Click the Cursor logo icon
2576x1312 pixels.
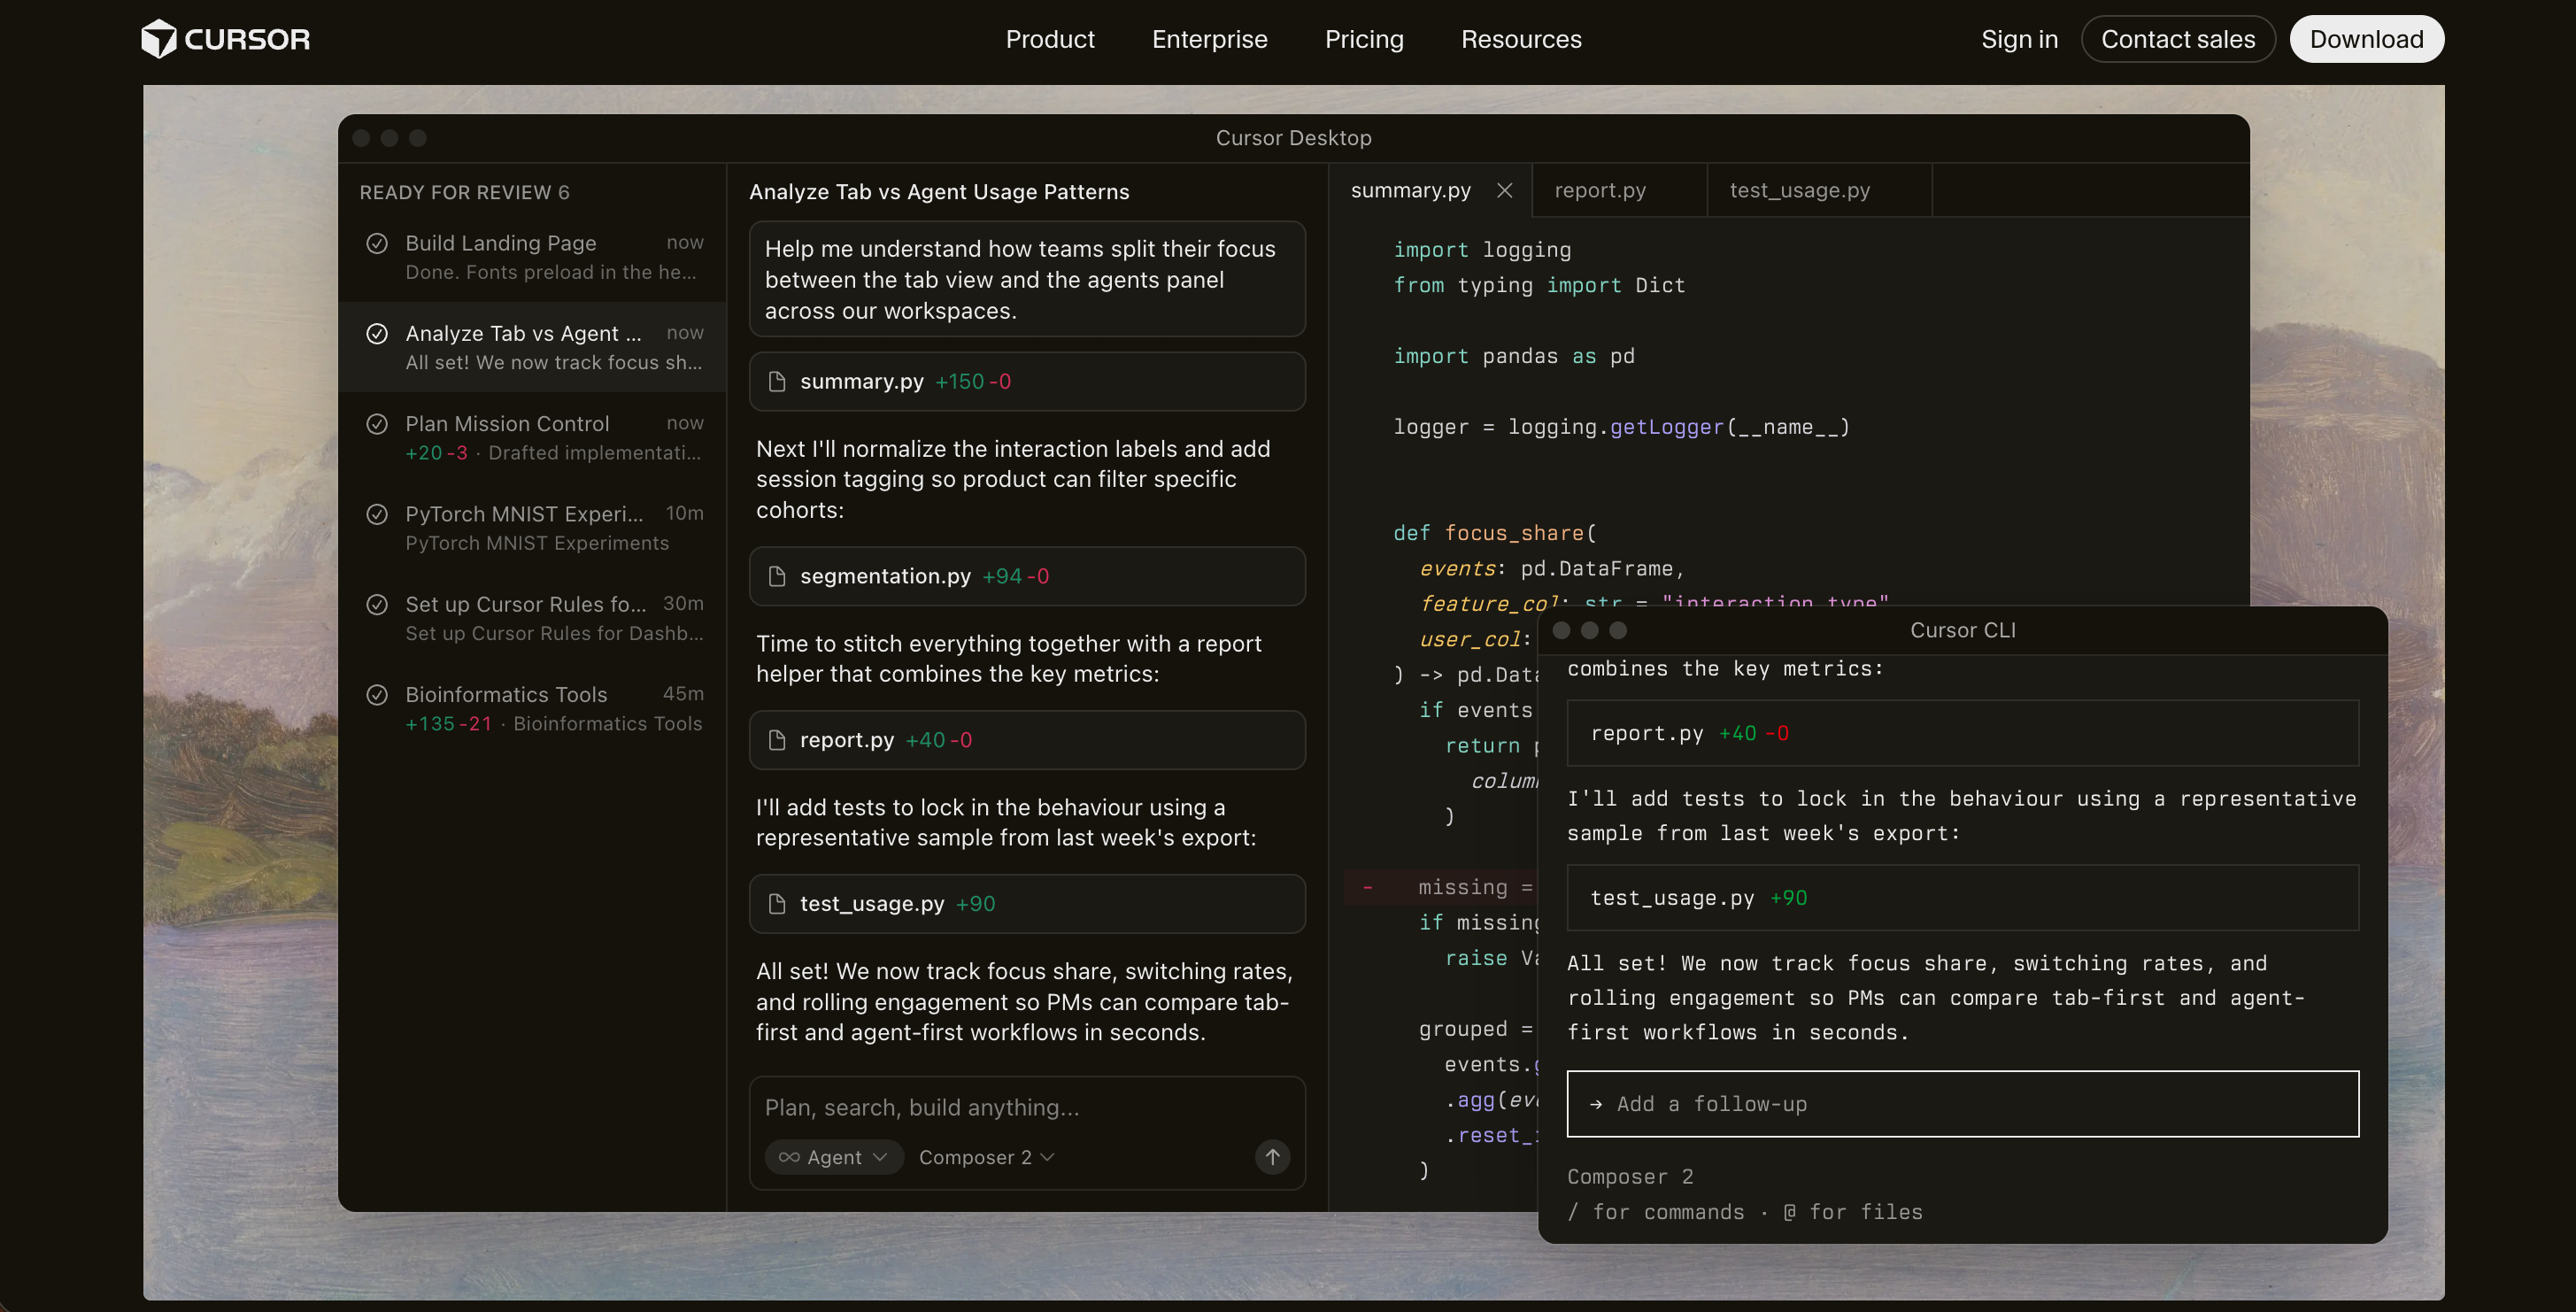pyautogui.click(x=158, y=39)
